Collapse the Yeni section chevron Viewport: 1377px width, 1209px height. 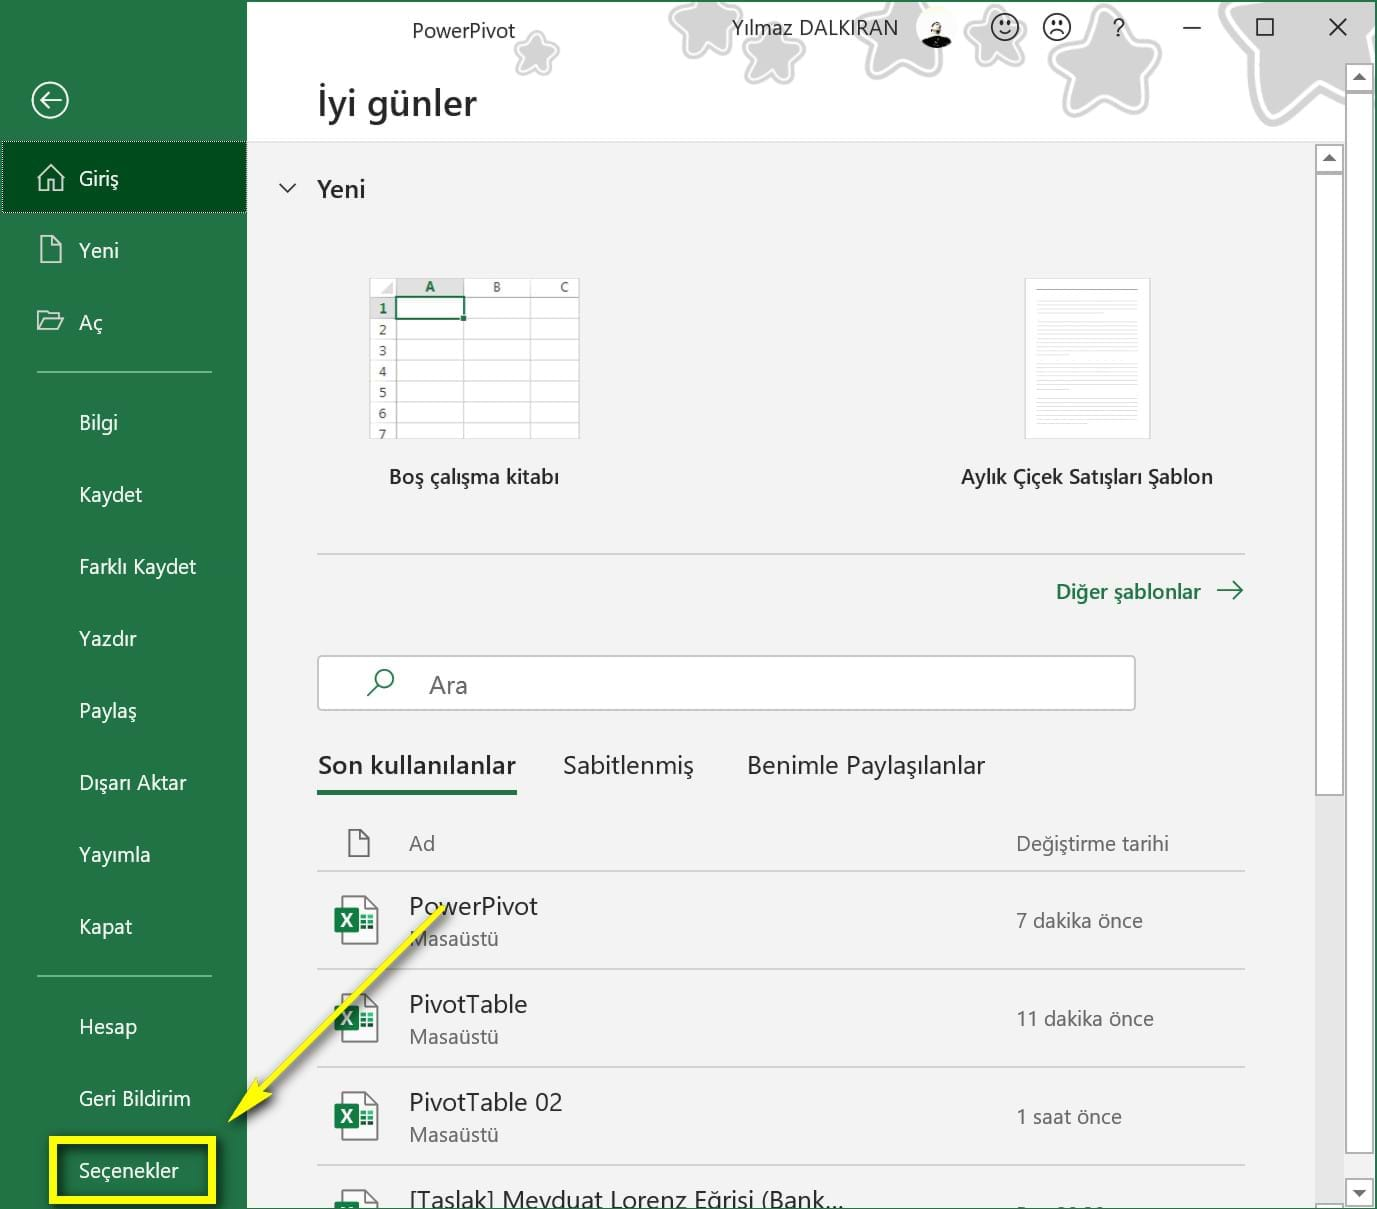tap(288, 188)
